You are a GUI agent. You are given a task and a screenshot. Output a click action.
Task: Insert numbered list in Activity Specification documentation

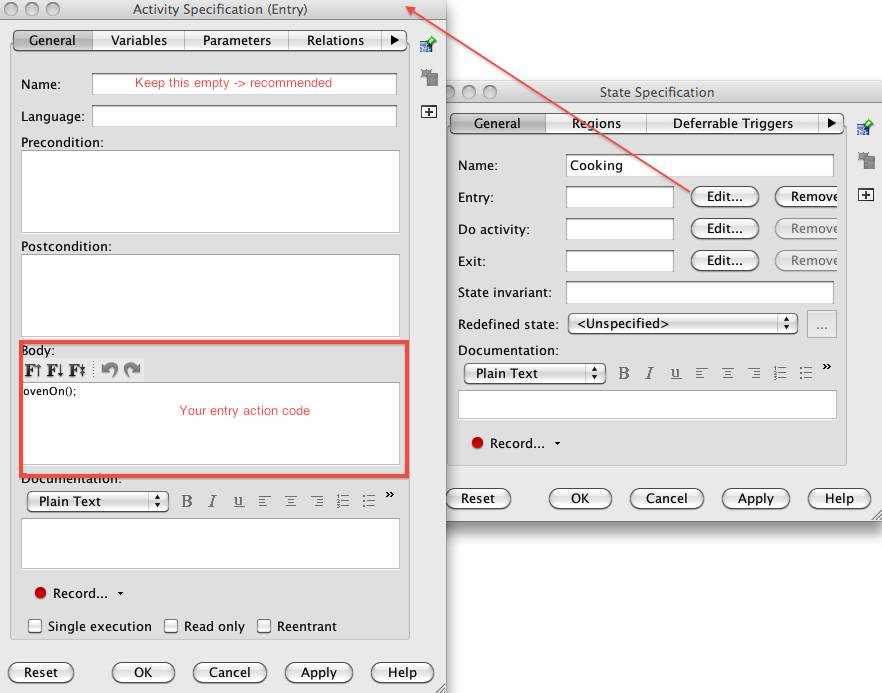click(x=343, y=501)
